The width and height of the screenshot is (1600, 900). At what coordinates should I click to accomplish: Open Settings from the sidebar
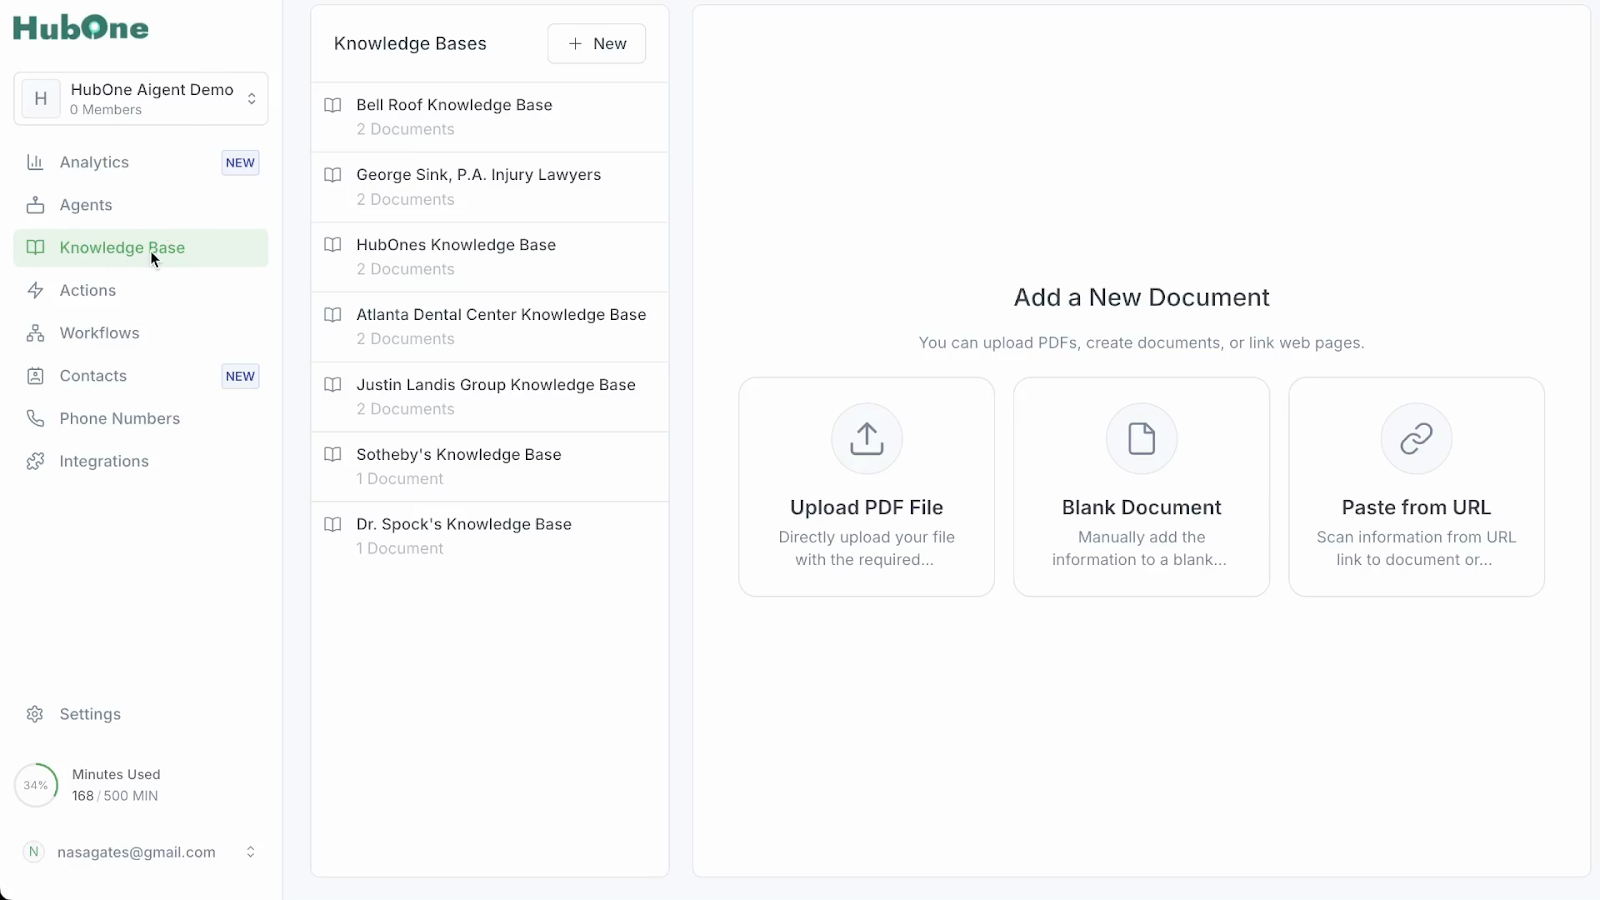point(141,714)
